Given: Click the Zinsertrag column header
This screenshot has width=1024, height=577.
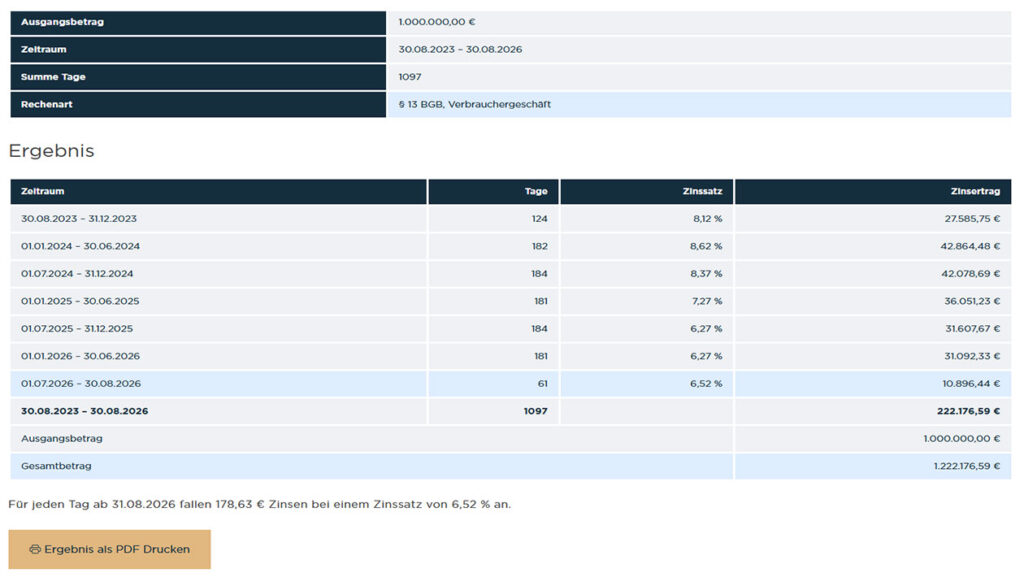Looking at the screenshot, I should tap(975, 191).
